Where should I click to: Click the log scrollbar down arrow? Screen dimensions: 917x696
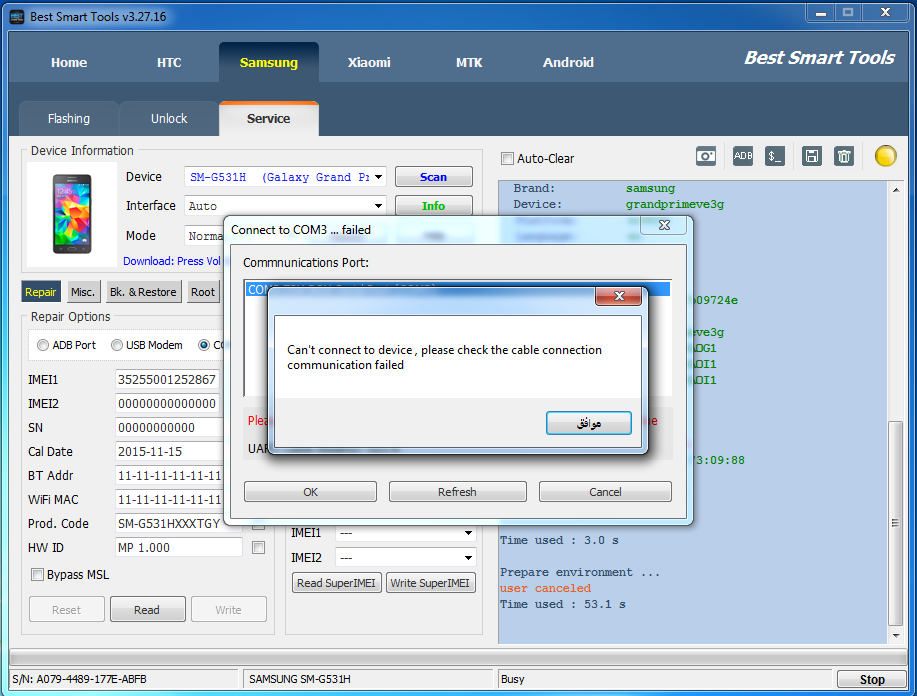[x=895, y=636]
